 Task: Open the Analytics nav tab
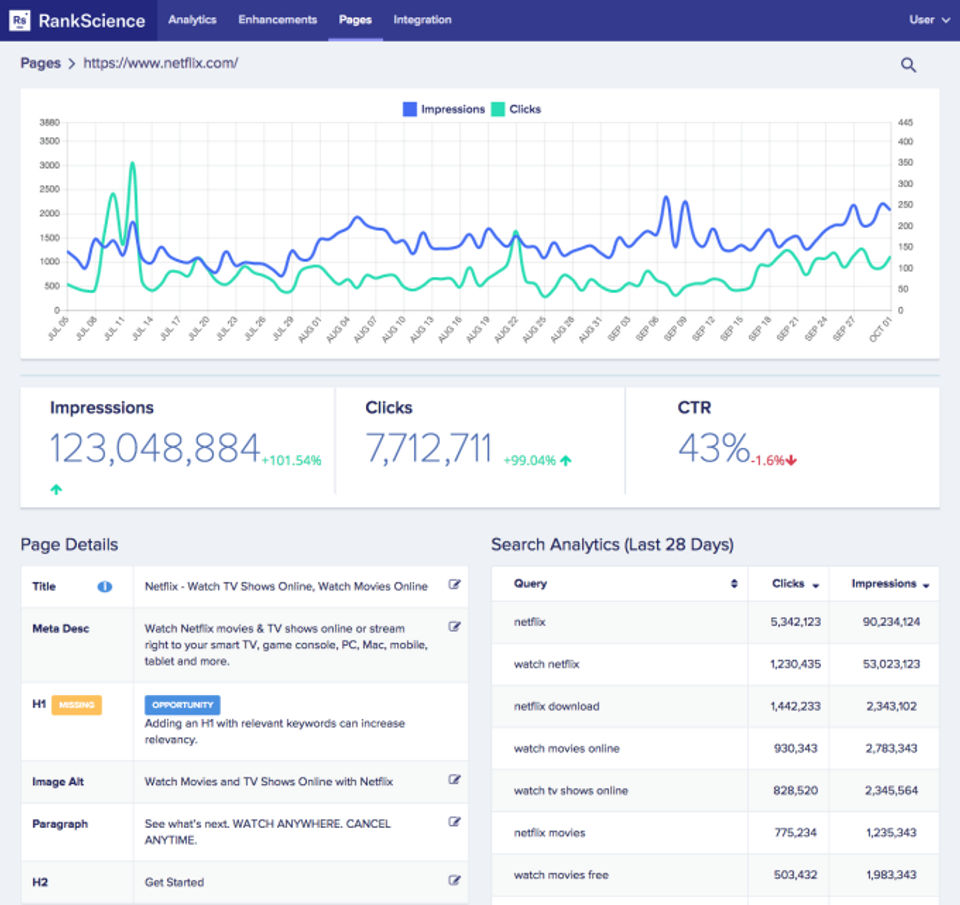pyautogui.click(x=192, y=20)
